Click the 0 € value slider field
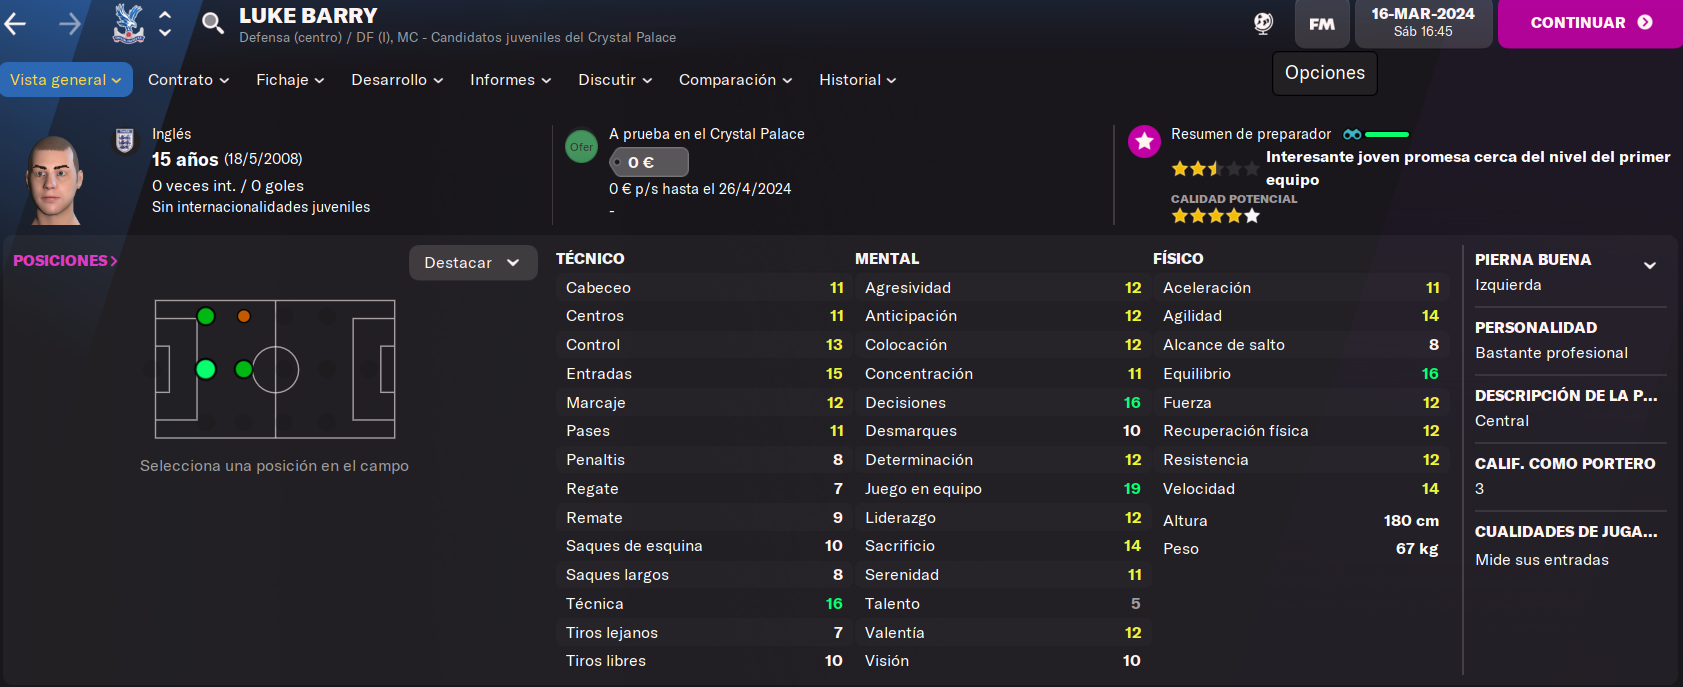Viewport: 1683px width, 687px height. tap(649, 162)
